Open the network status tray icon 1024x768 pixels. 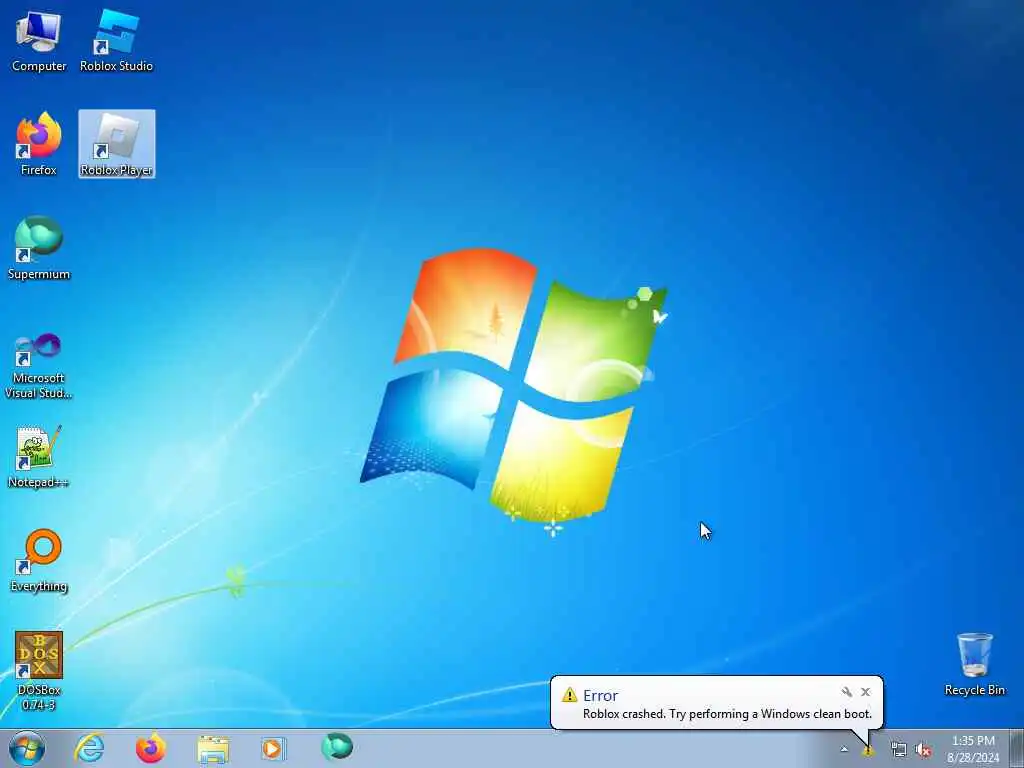click(x=899, y=750)
